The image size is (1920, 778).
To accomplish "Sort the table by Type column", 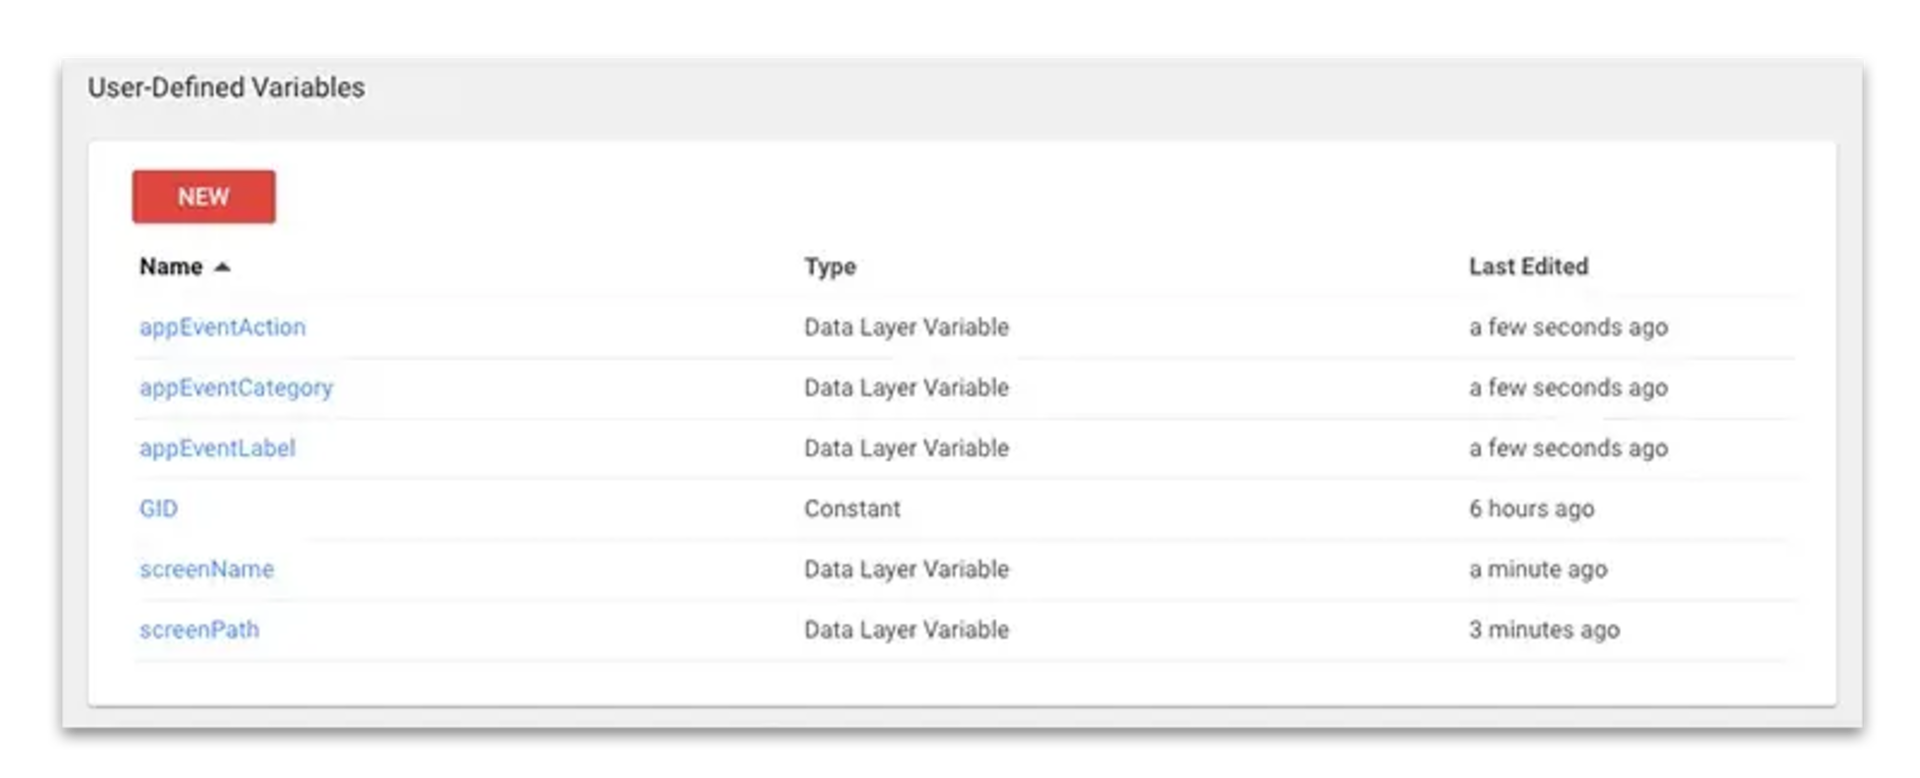I will click(830, 267).
